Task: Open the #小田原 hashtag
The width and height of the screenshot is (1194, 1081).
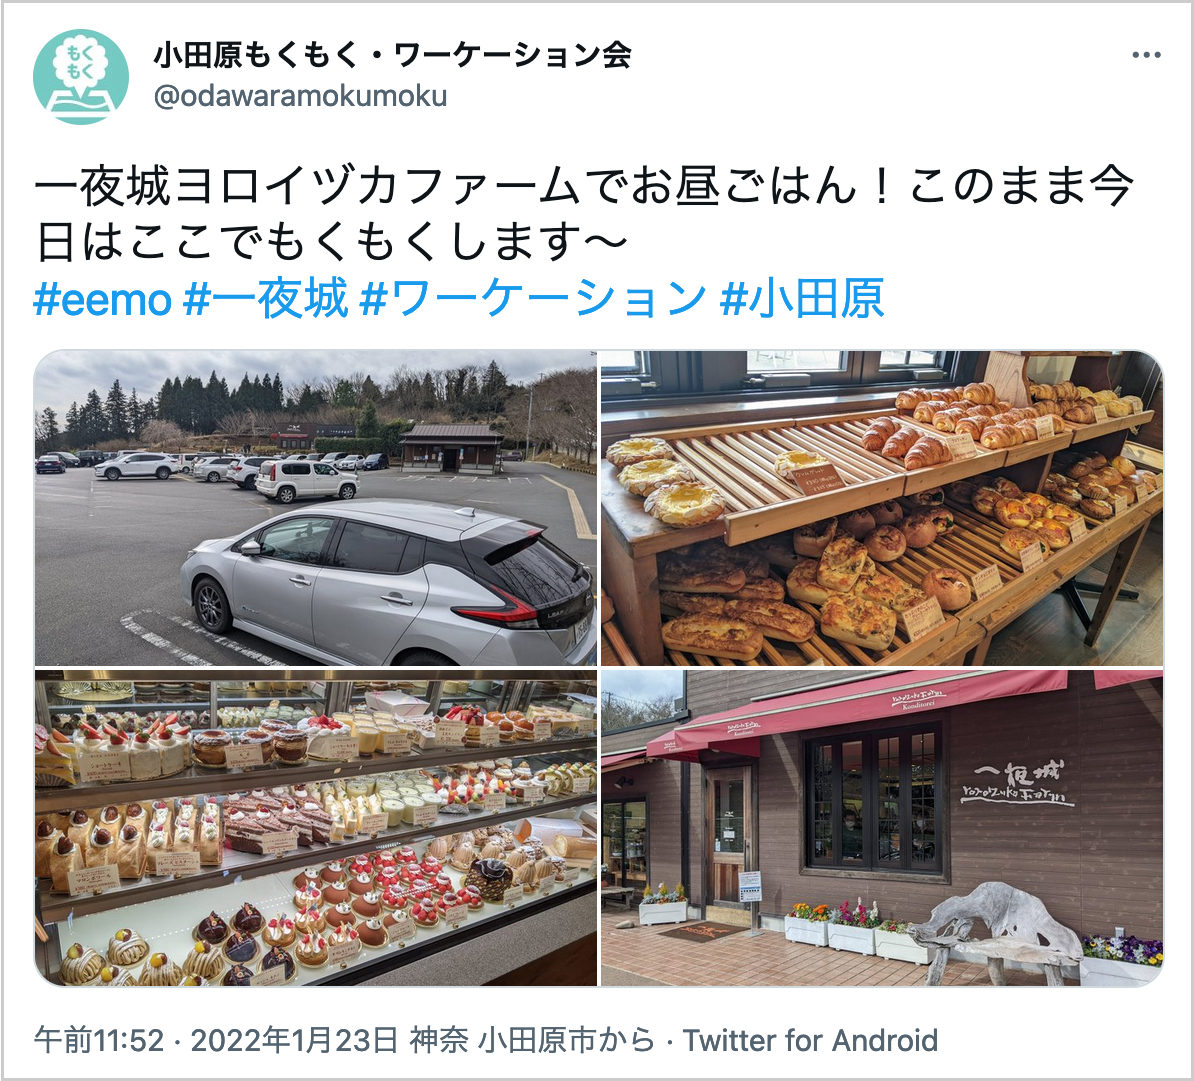Action: coord(802,298)
